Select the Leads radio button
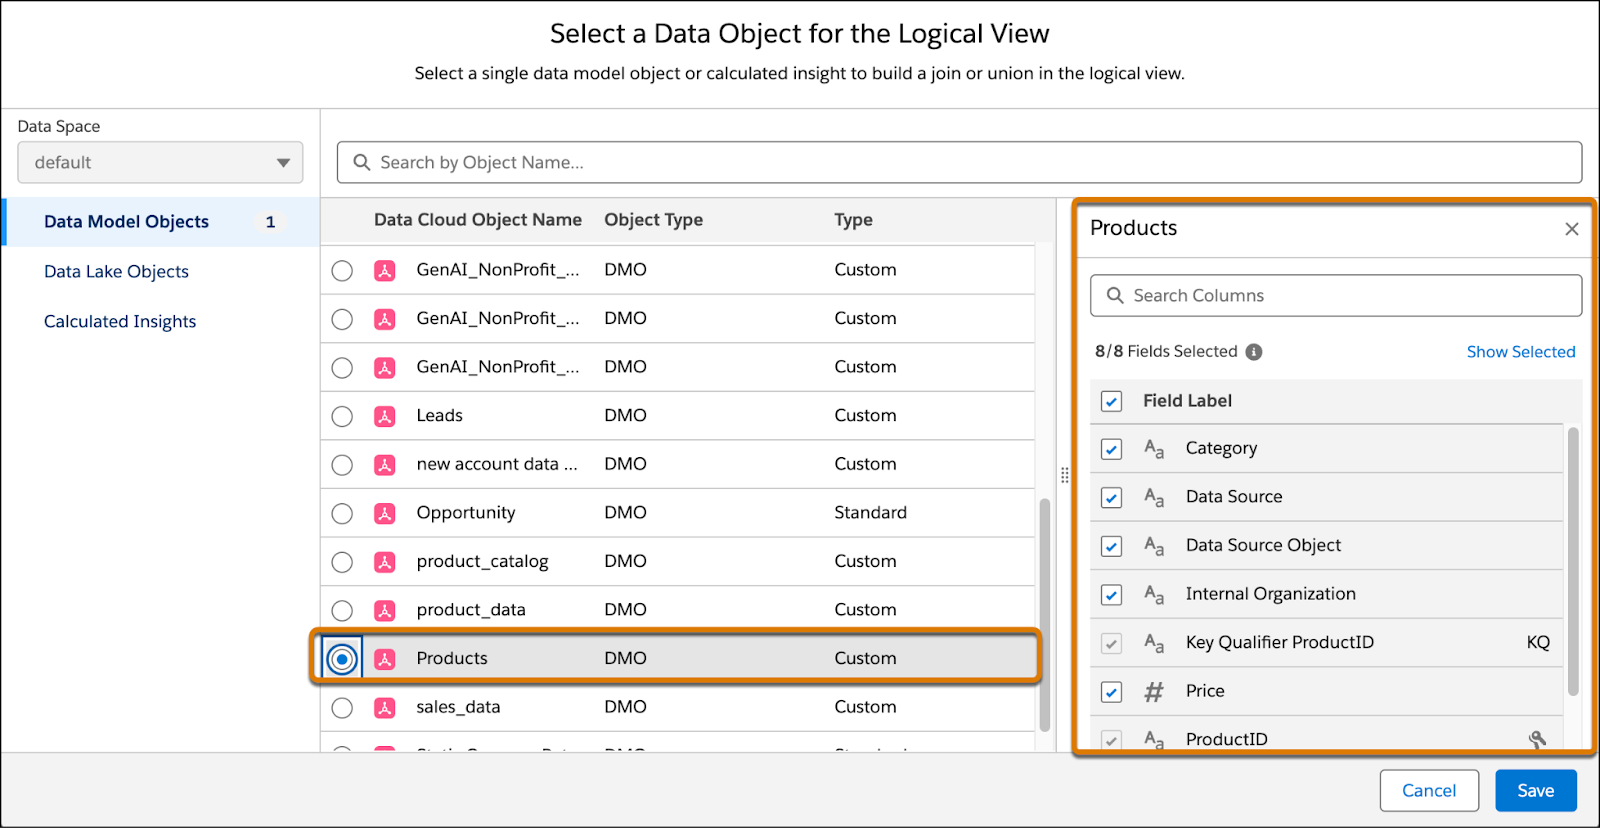Viewport: 1600px width, 828px height. coord(342,416)
